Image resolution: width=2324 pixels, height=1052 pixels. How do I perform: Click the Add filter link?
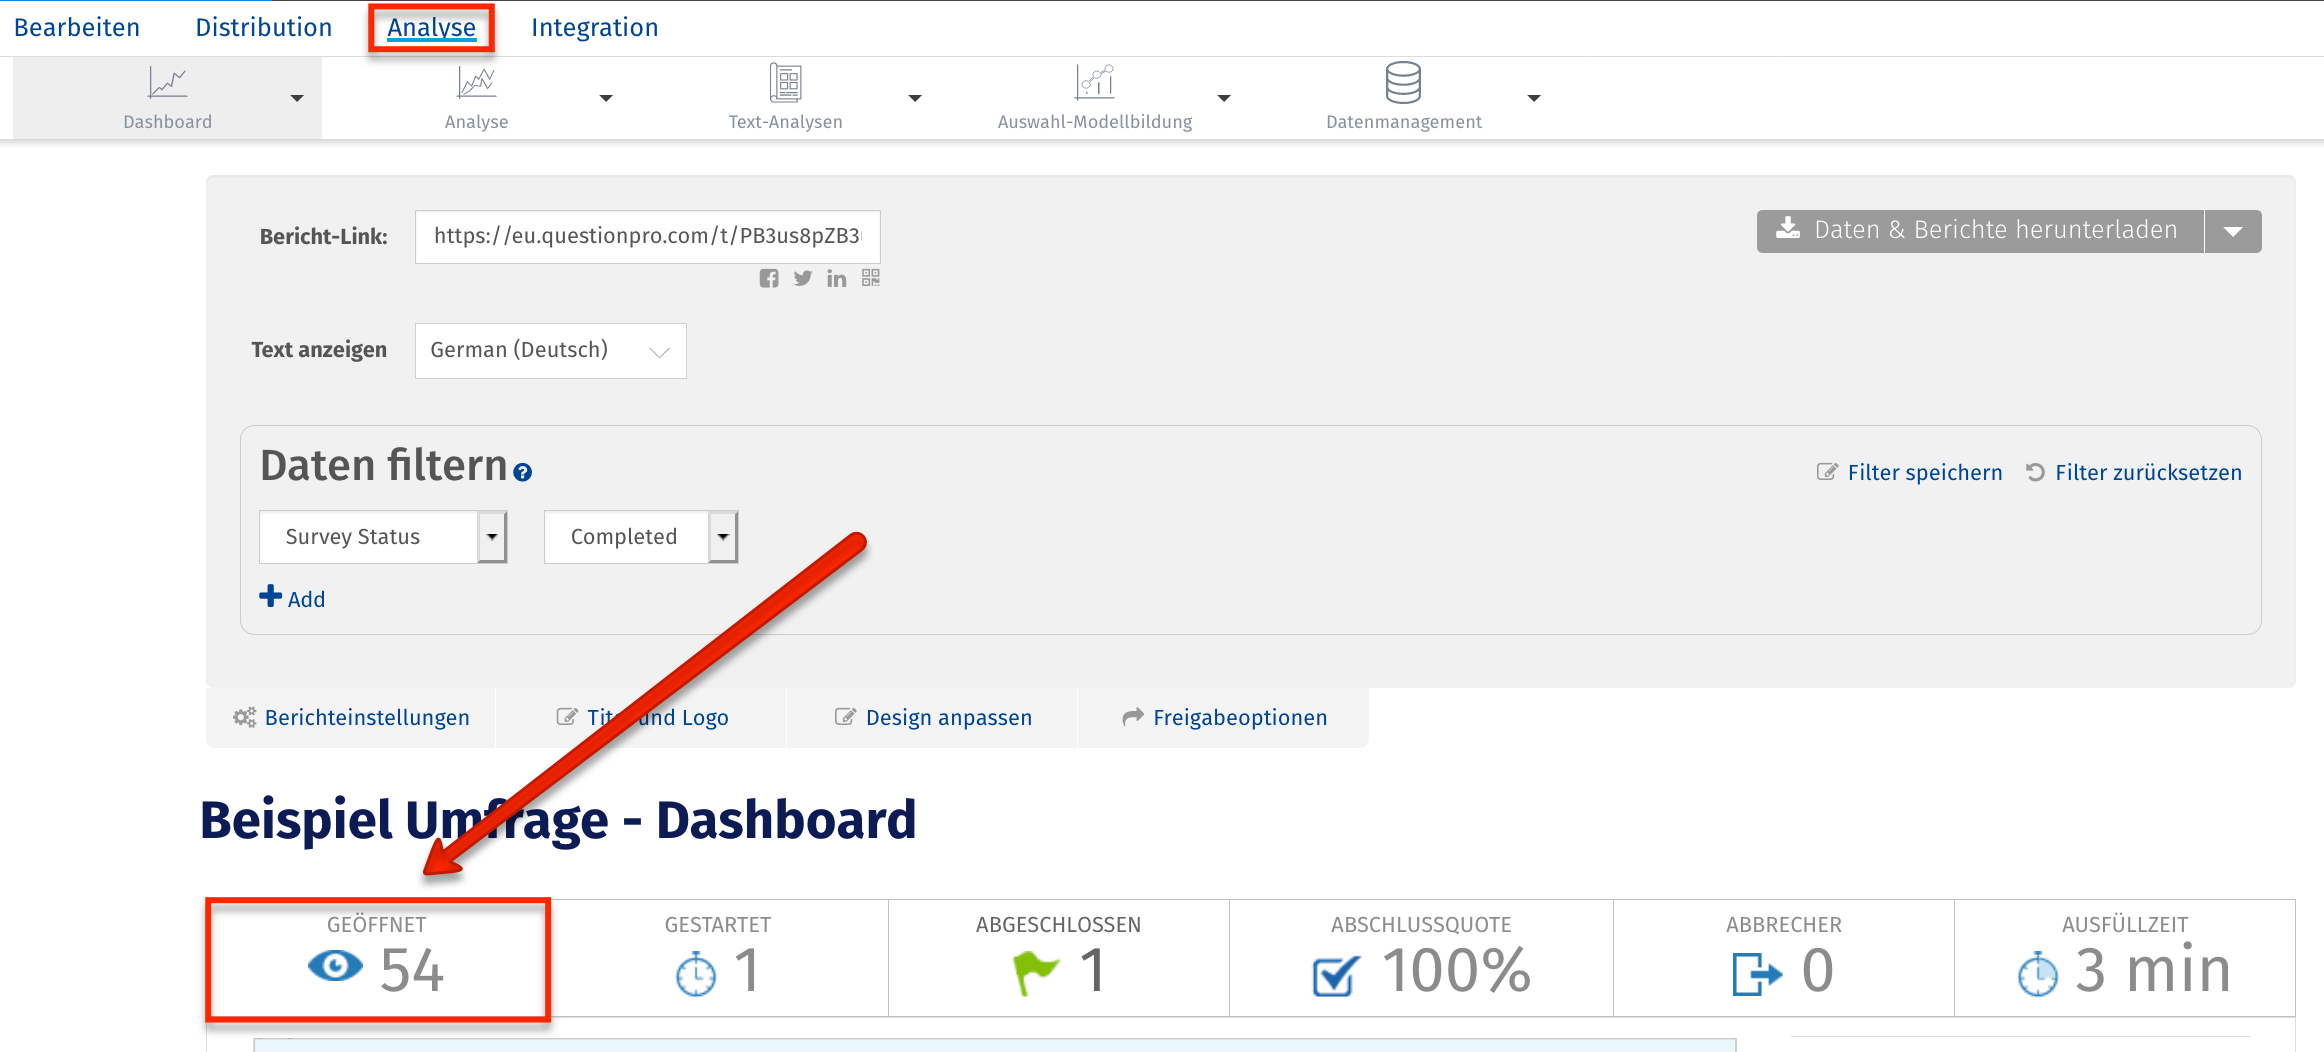coord(292,598)
